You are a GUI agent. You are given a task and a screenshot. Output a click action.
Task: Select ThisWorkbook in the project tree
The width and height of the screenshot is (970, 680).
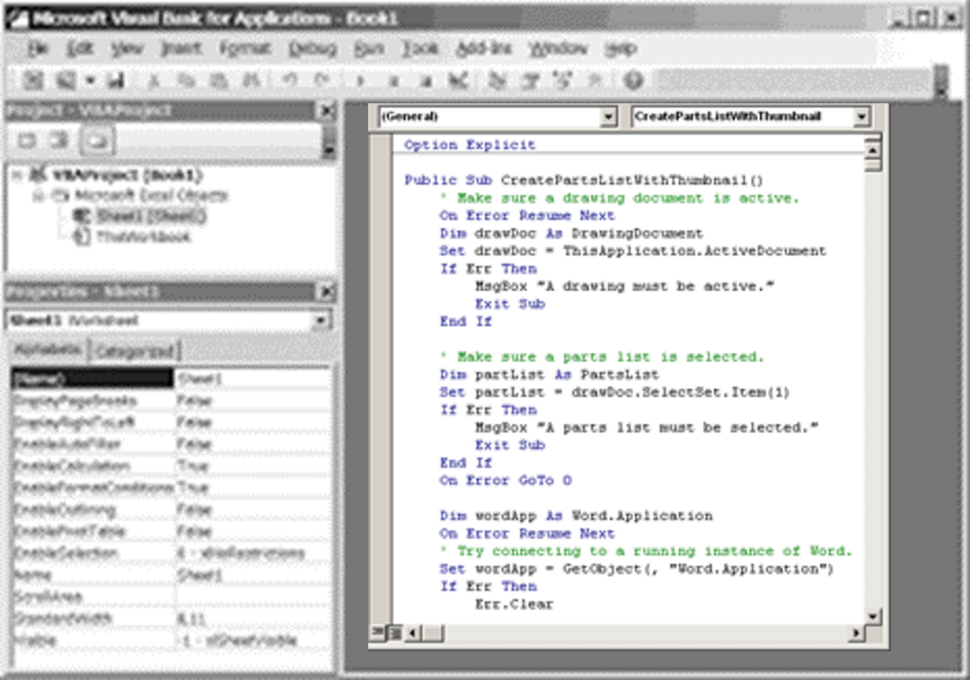coord(144,236)
